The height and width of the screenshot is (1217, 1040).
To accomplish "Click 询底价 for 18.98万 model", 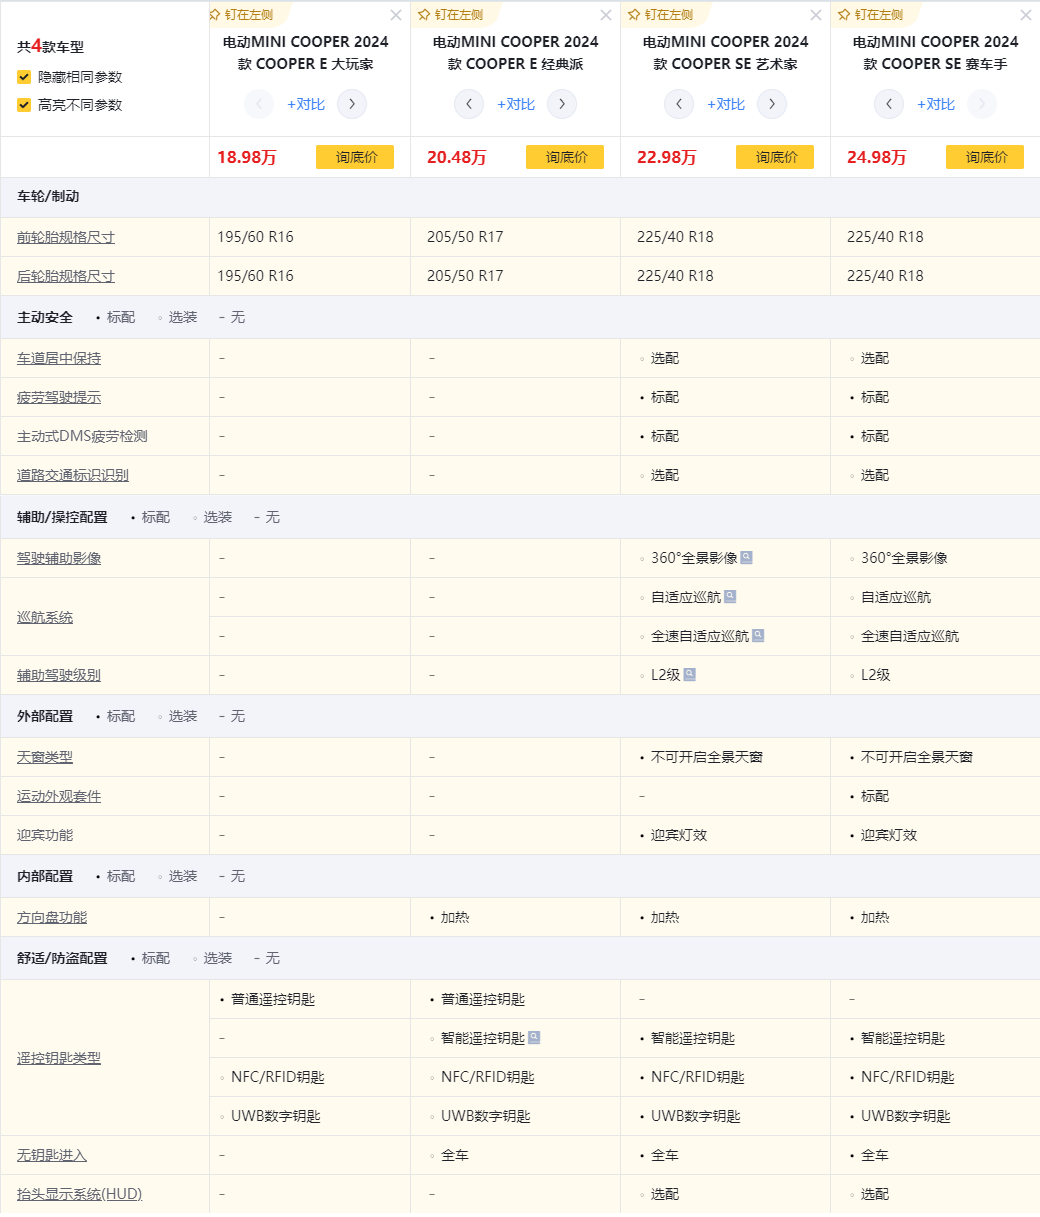I will point(355,157).
